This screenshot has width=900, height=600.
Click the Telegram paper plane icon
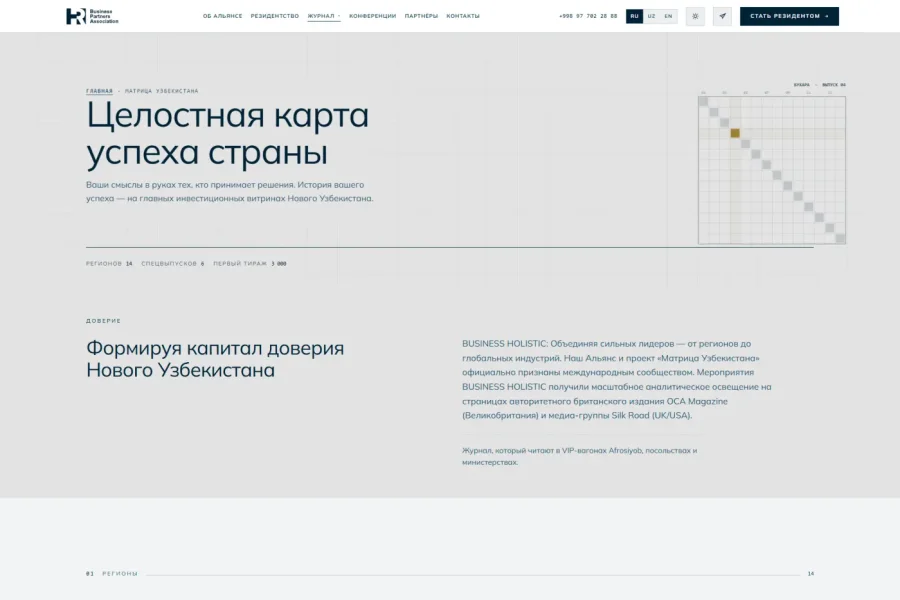[x=722, y=16]
